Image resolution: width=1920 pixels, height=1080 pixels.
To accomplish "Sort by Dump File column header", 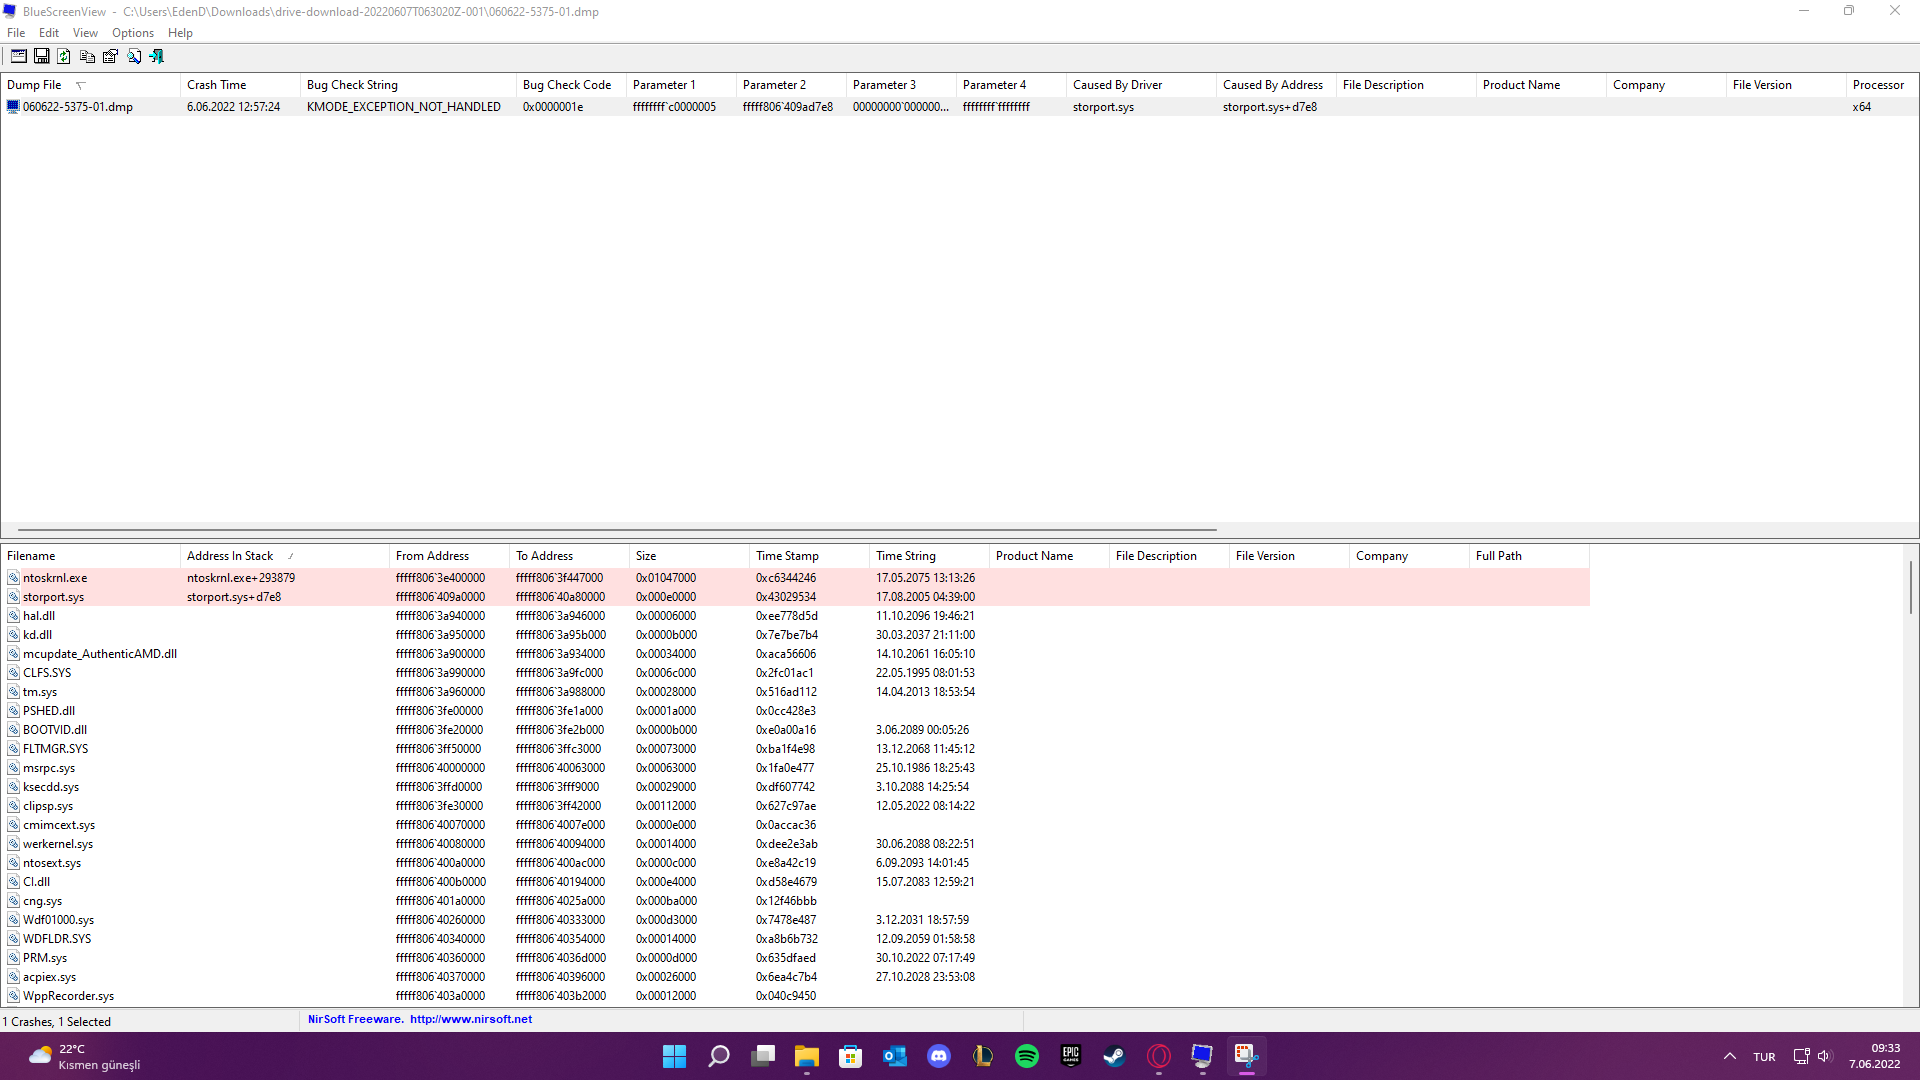I will (35, 85).
